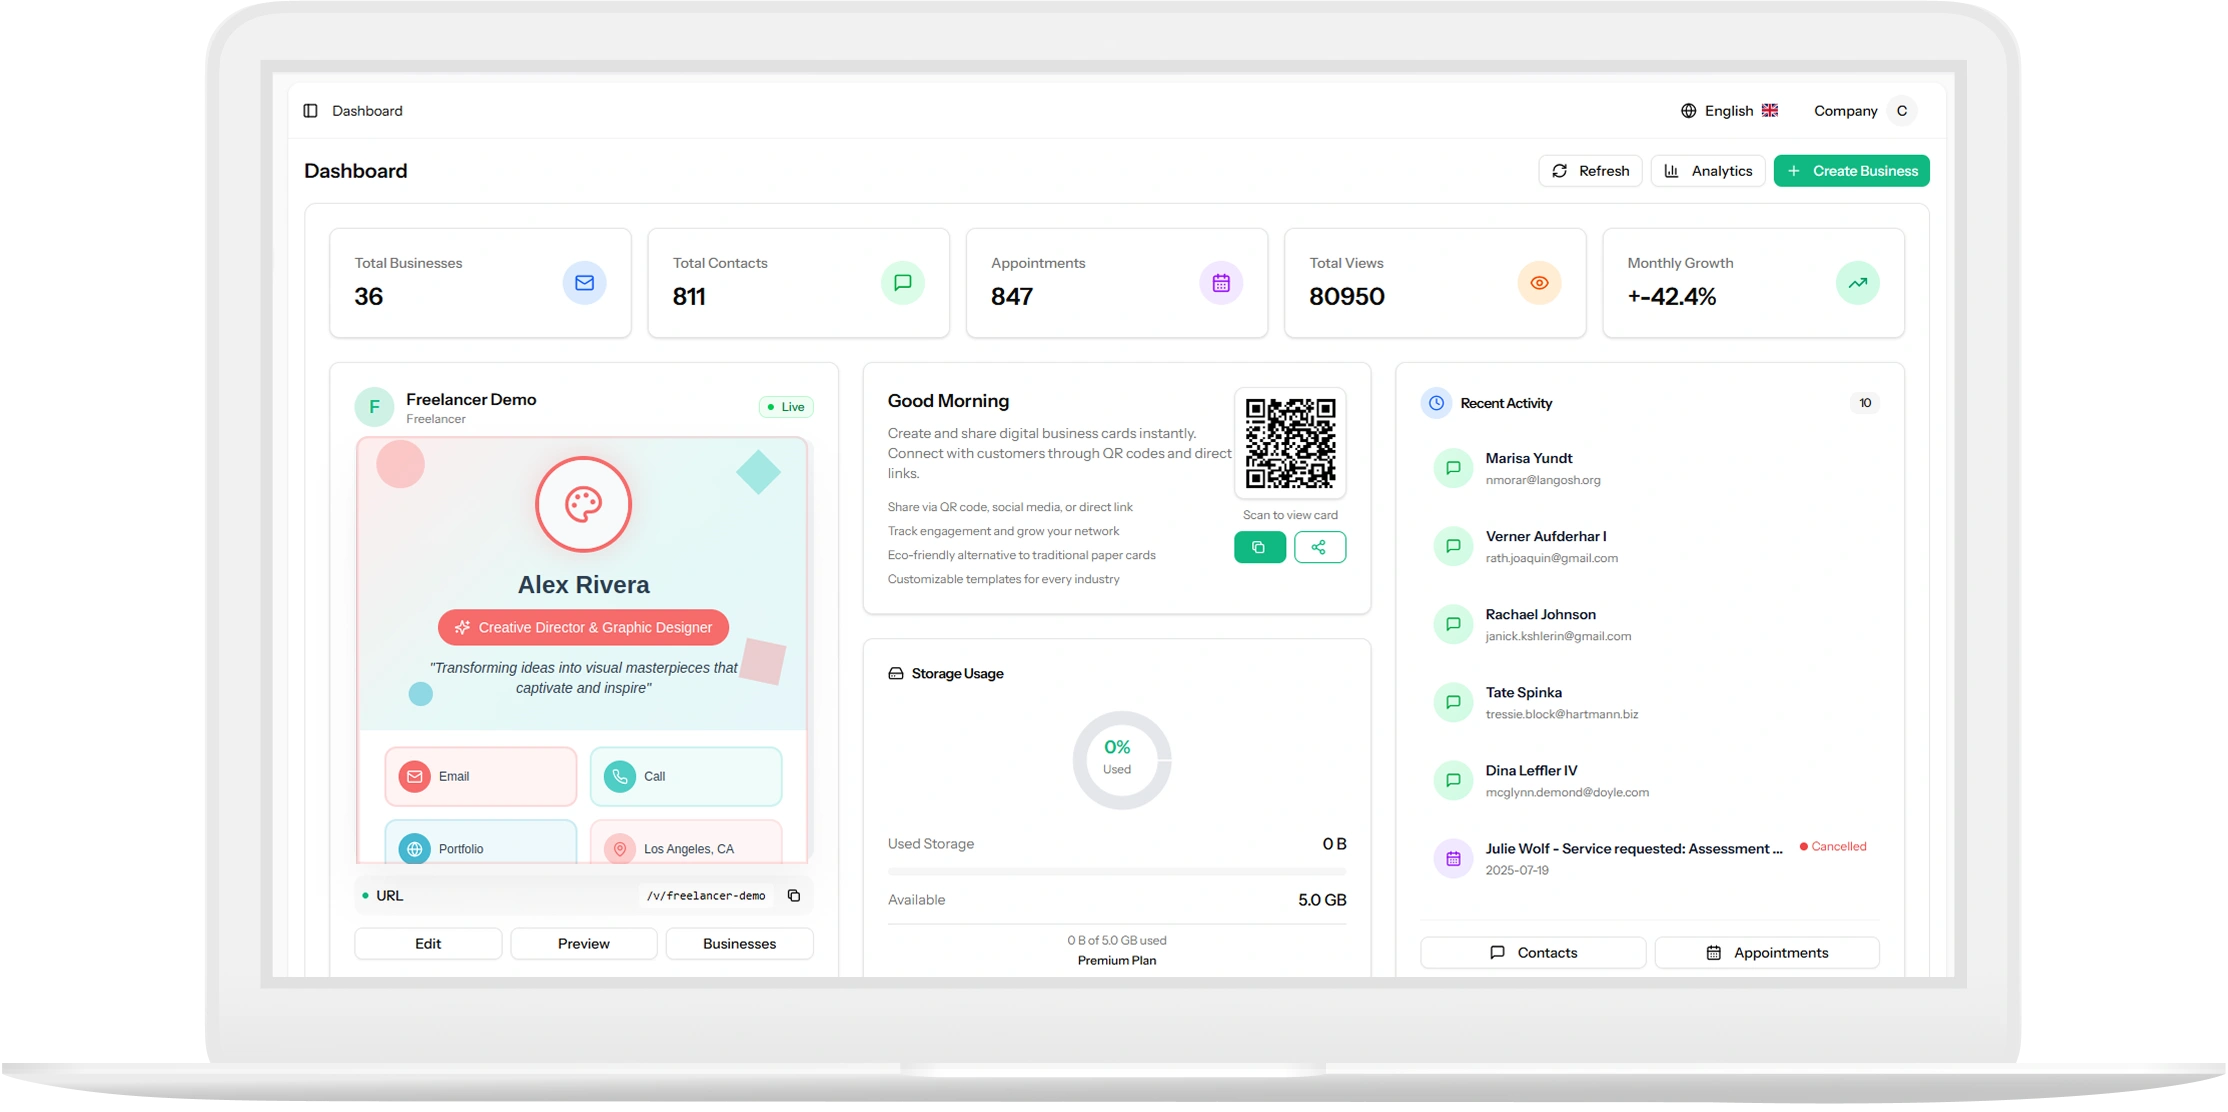Click the /v/freelancer-demo URL text
The height and width of the screenshot is (1112, 2228).
click(706, 896)
